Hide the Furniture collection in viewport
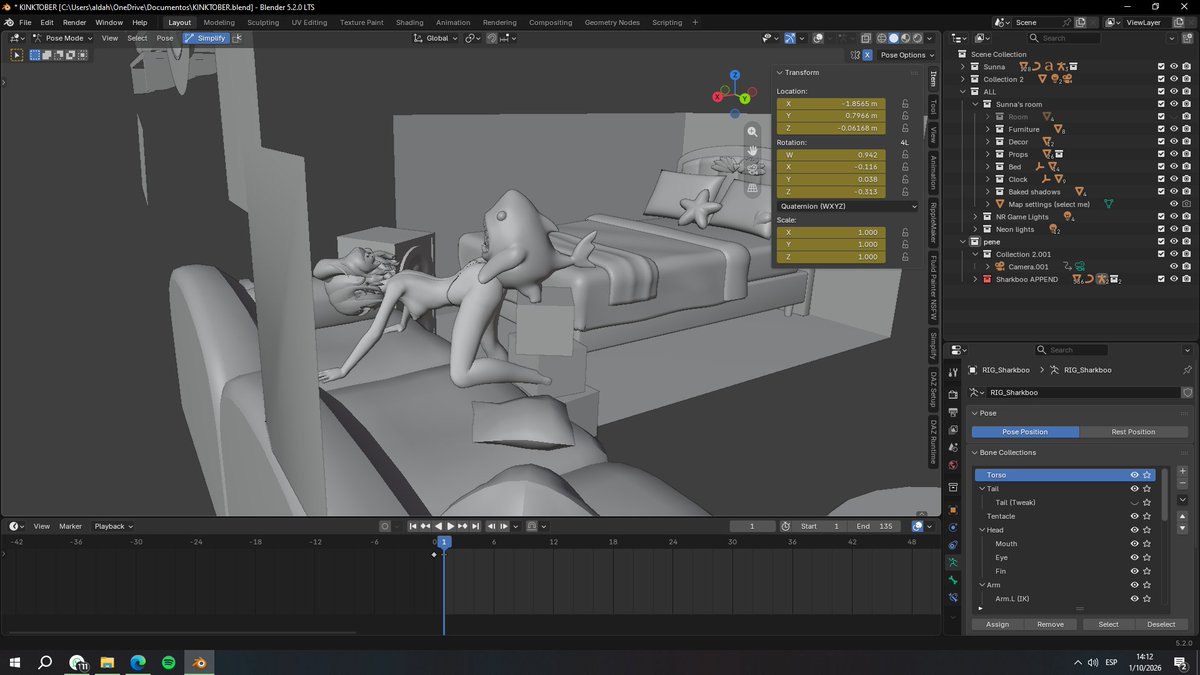The height and width of the screenshot is (675, 1200). click(1173, 129)
